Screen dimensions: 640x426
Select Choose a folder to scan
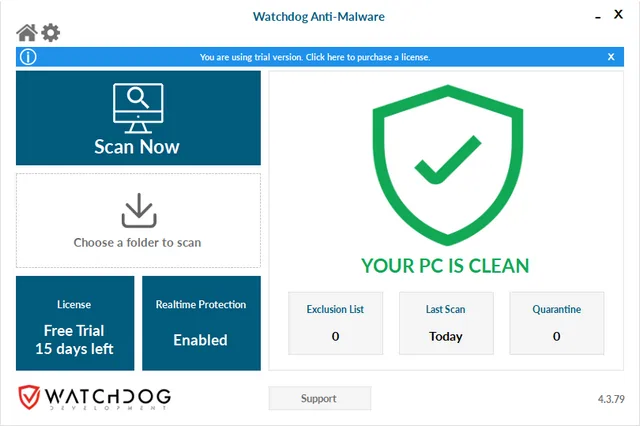[x=138, y=220]
